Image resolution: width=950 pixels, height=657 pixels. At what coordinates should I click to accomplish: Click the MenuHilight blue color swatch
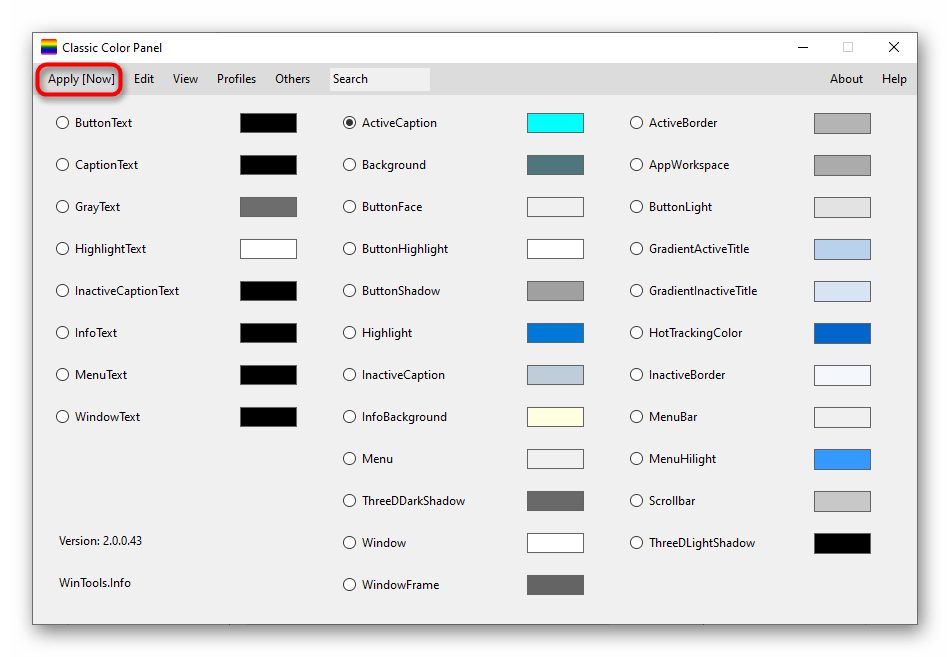point(842,459)
